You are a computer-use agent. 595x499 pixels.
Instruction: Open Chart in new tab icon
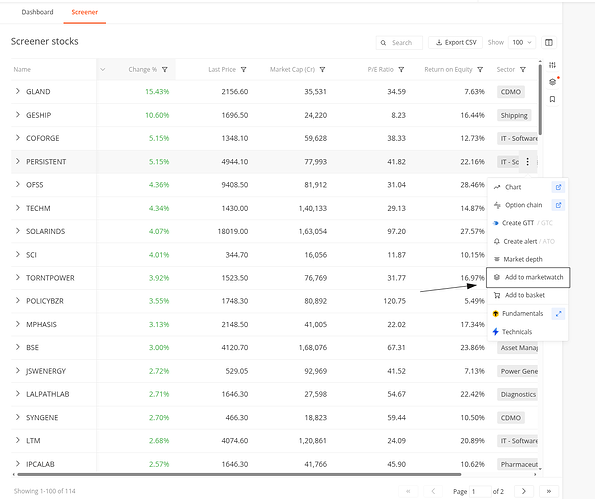pos(558,187)
